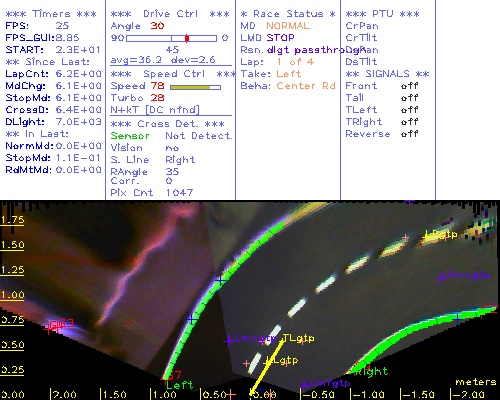Select the green Left lane label

[179, 385]
